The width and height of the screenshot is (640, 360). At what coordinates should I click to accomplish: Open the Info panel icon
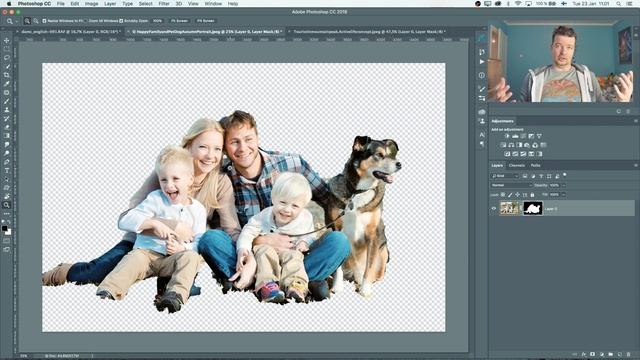click(482, 75)
